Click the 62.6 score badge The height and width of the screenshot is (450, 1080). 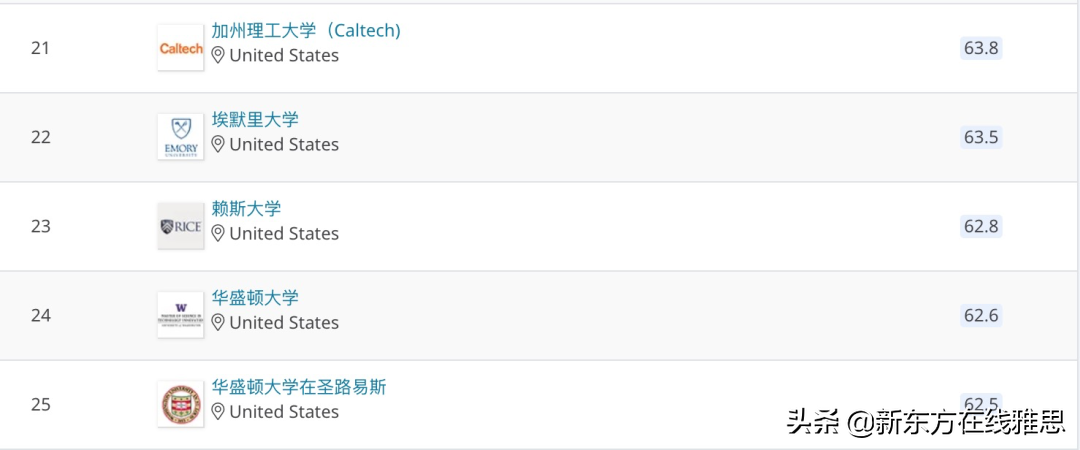[x=981, y=315]
